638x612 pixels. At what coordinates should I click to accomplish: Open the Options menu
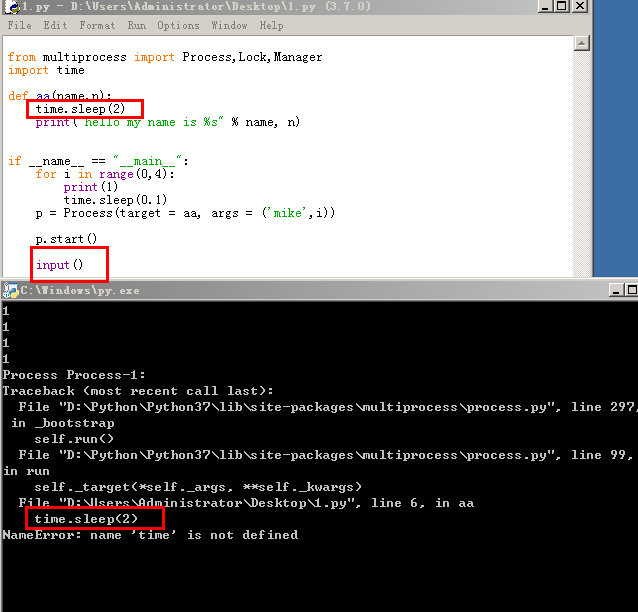178,25
